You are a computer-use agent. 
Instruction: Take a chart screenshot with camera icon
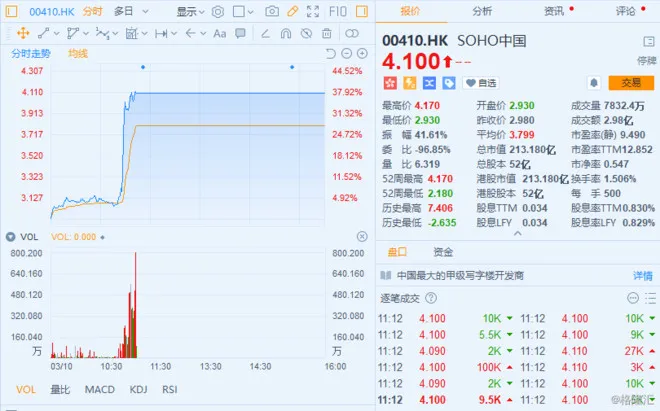[272, 11]
